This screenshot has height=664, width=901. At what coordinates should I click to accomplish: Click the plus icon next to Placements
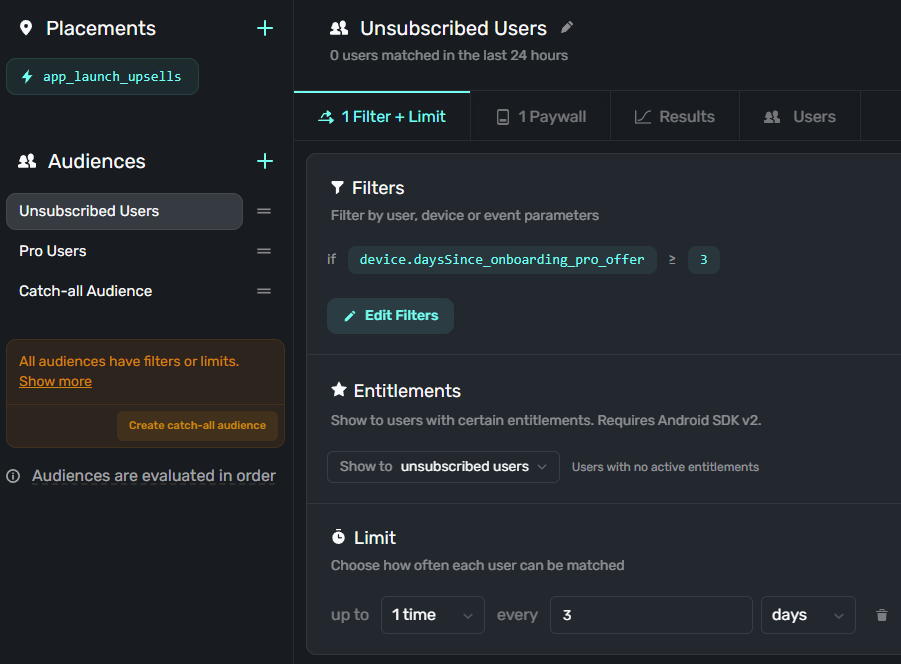(265, 28)
